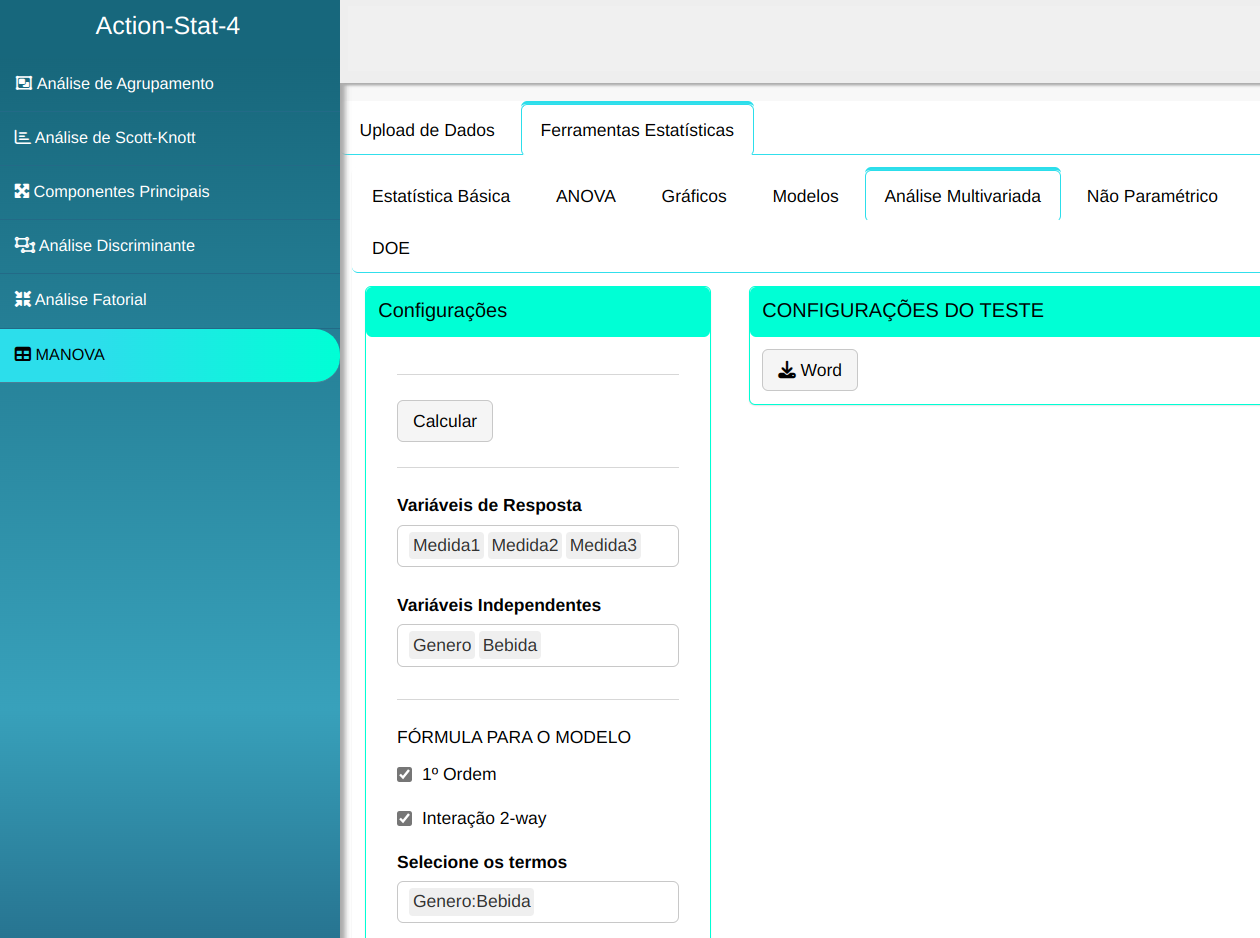
Task: Click the Análise Discriminante icon
Action: [24, 245]
